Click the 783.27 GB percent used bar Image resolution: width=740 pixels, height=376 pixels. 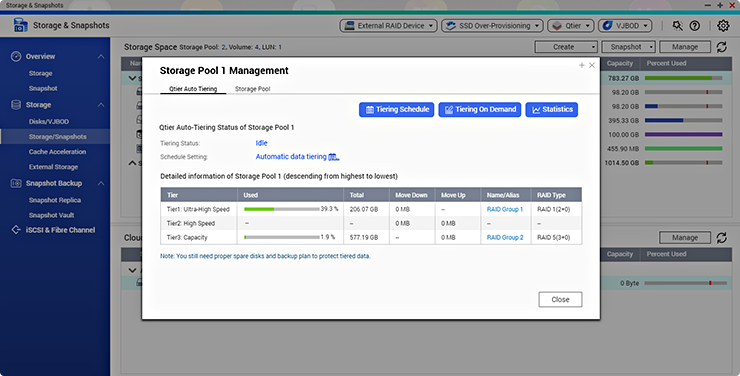(683, 78)
